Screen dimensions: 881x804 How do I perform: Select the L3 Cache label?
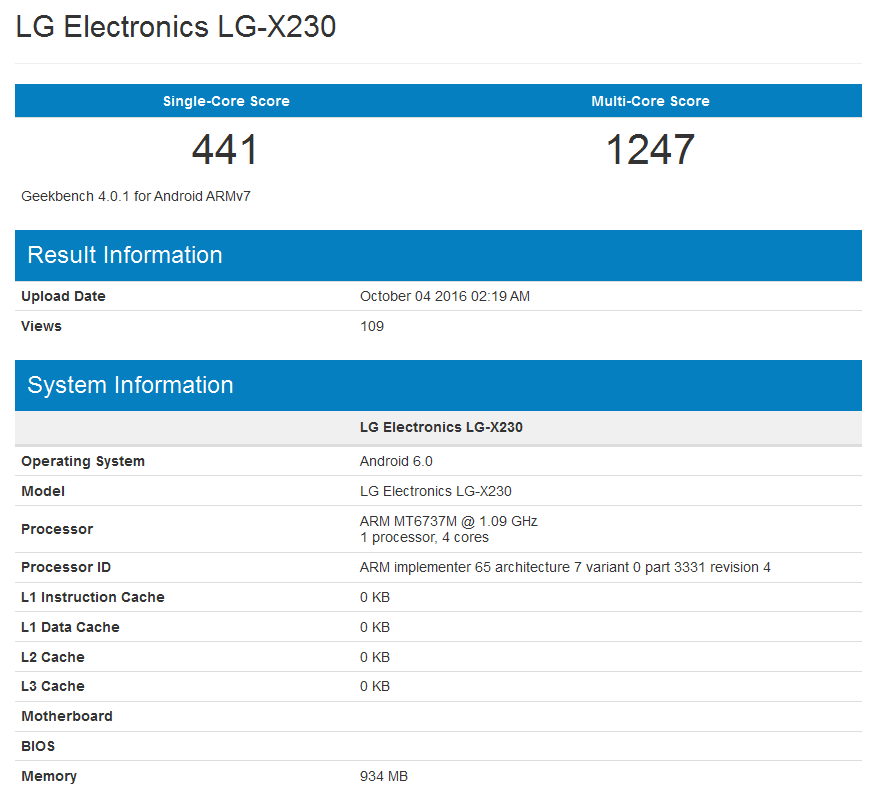pos(53,687)
